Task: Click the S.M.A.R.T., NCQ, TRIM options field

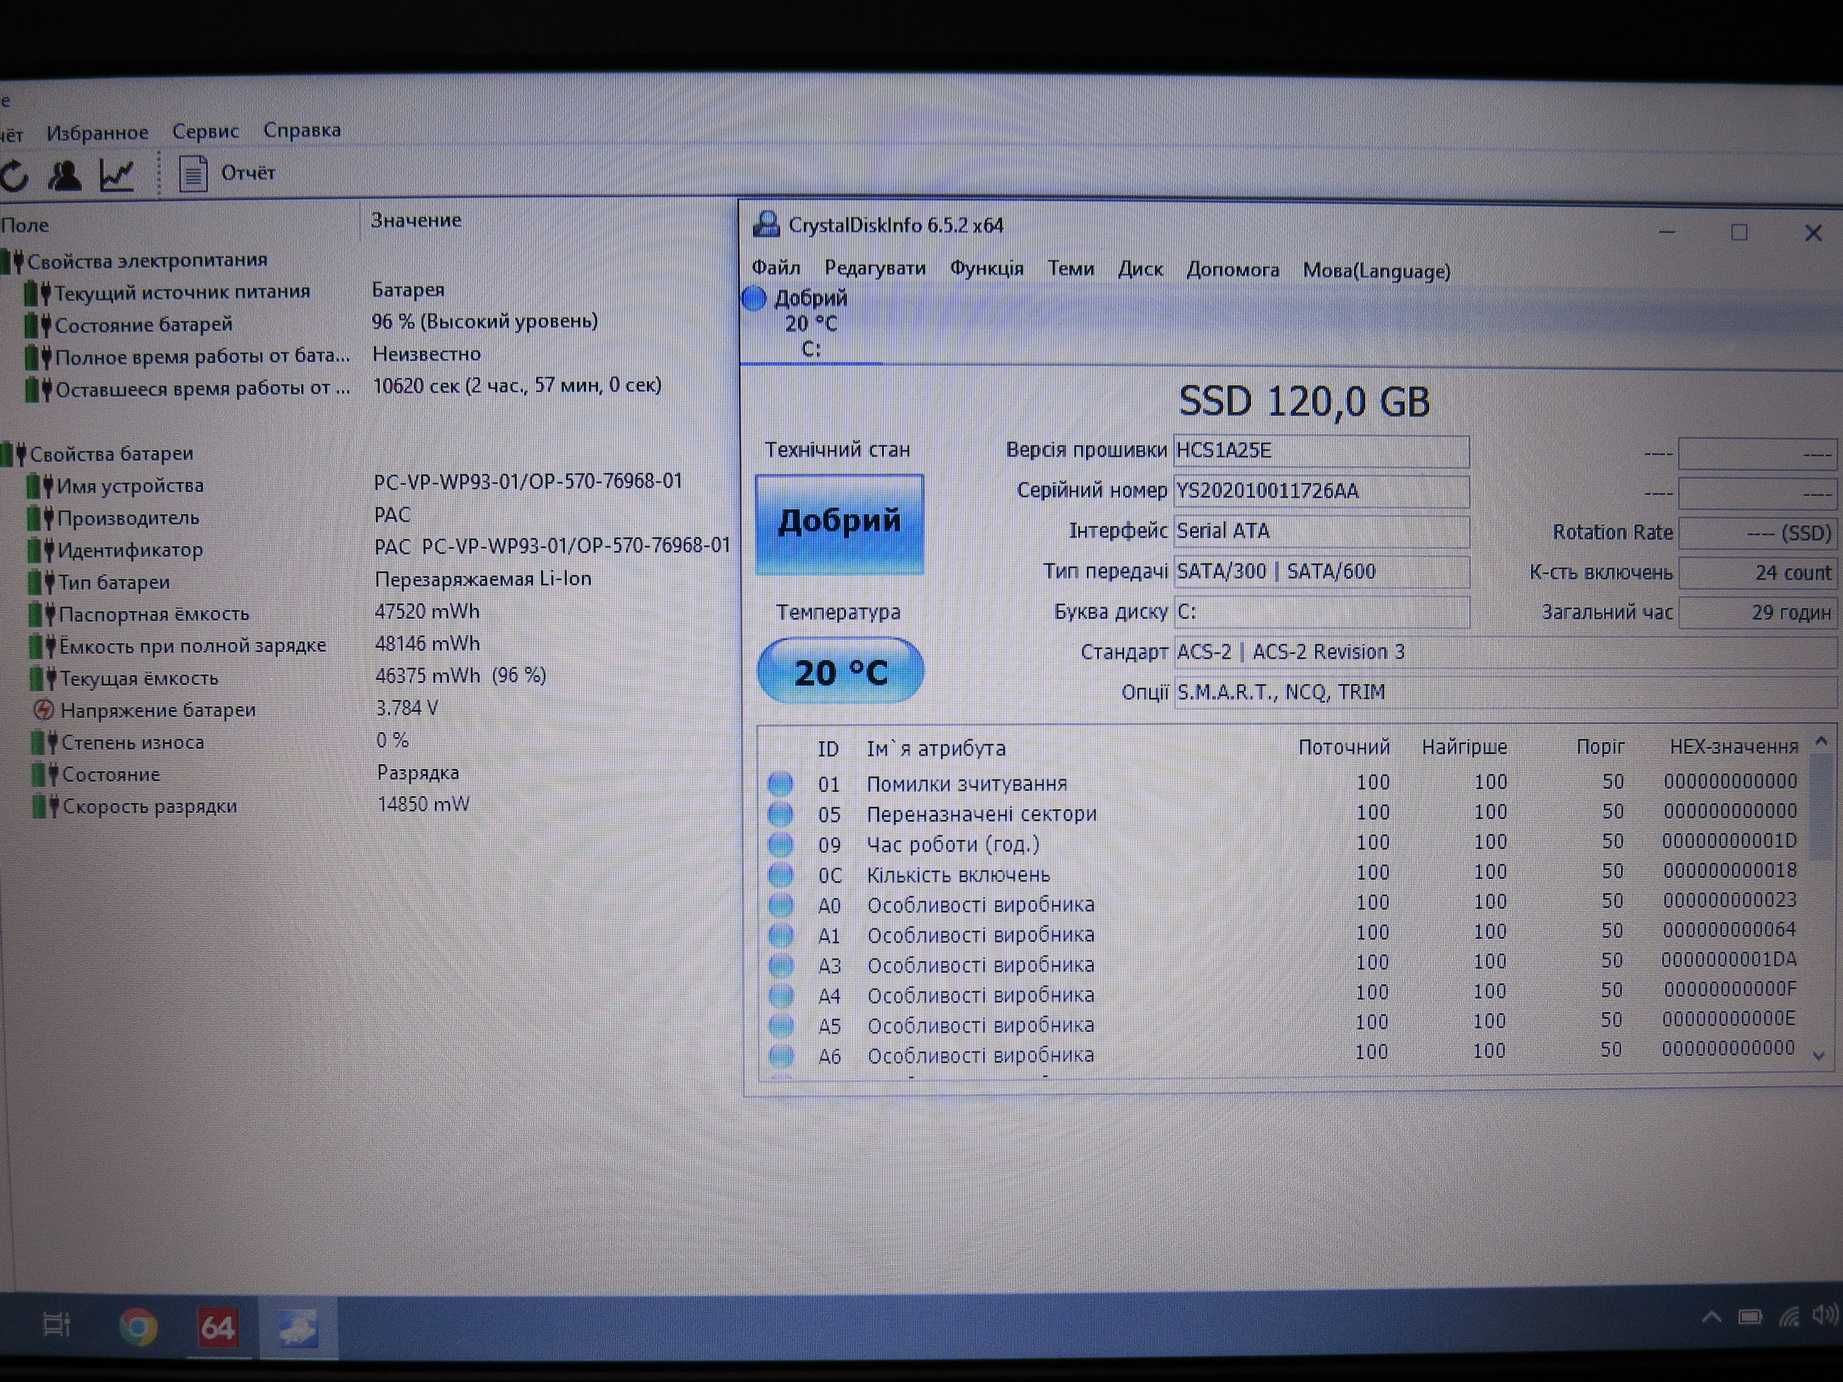Action: [x=1504, y=692]
